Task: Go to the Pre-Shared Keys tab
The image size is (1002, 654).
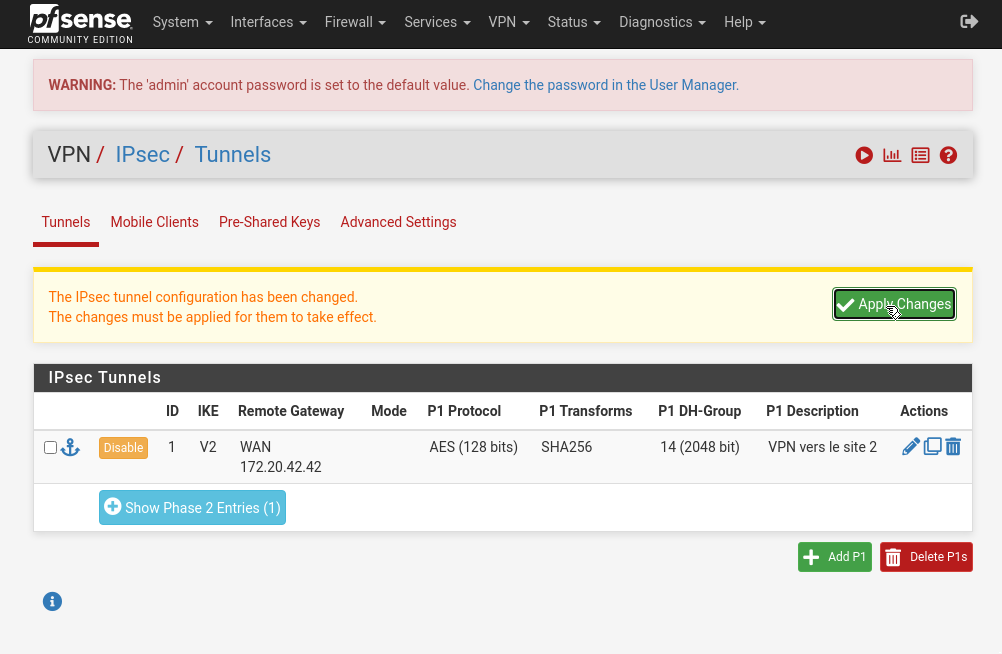Action: pos(269,222)
